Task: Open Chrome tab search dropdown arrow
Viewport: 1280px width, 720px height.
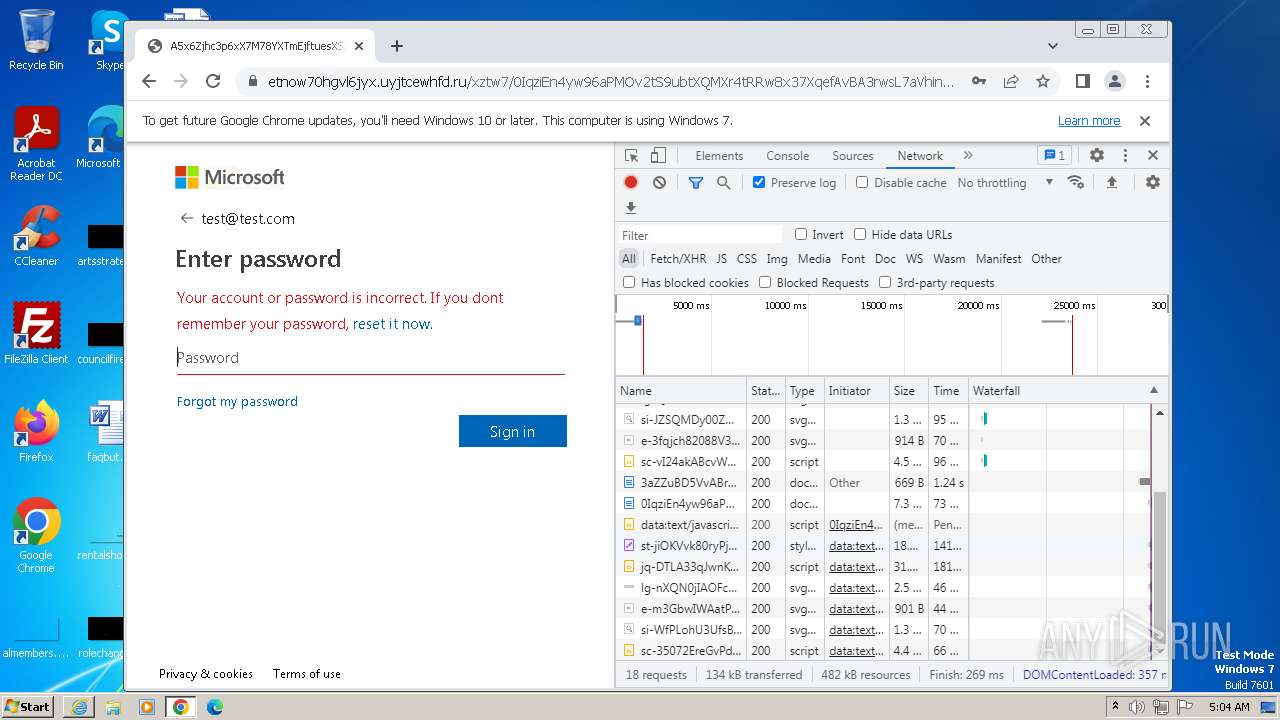Action: [x=1053, y=46]
